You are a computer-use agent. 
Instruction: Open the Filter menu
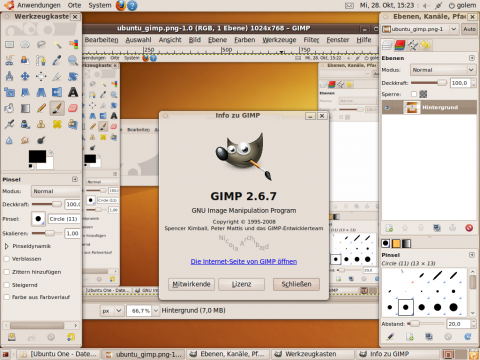[311, 40]
